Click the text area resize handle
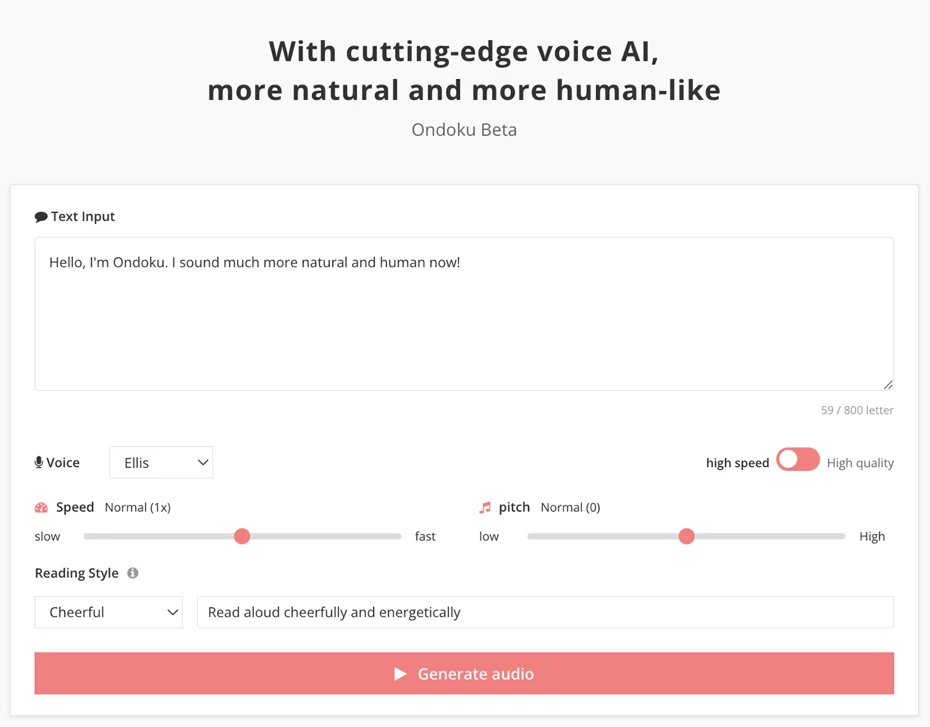This screenshot has width=930, height=727. tap(887, 384)
